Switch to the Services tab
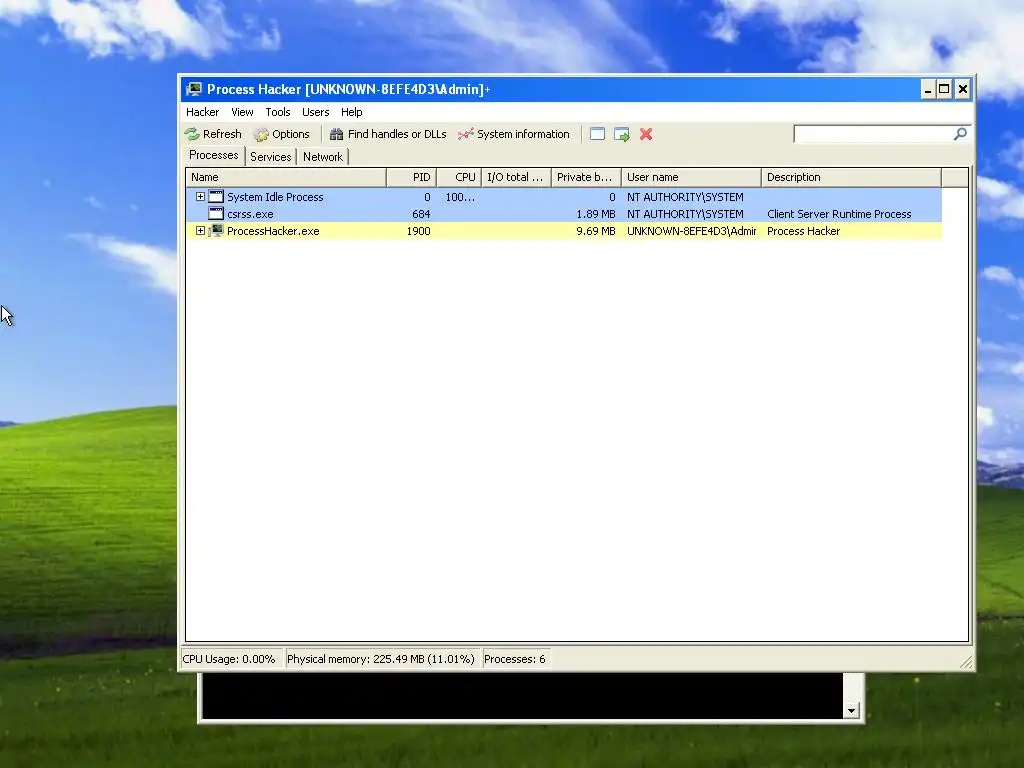Image resolution: width=1024 pixels, height=768 pixels. (270, 157)
